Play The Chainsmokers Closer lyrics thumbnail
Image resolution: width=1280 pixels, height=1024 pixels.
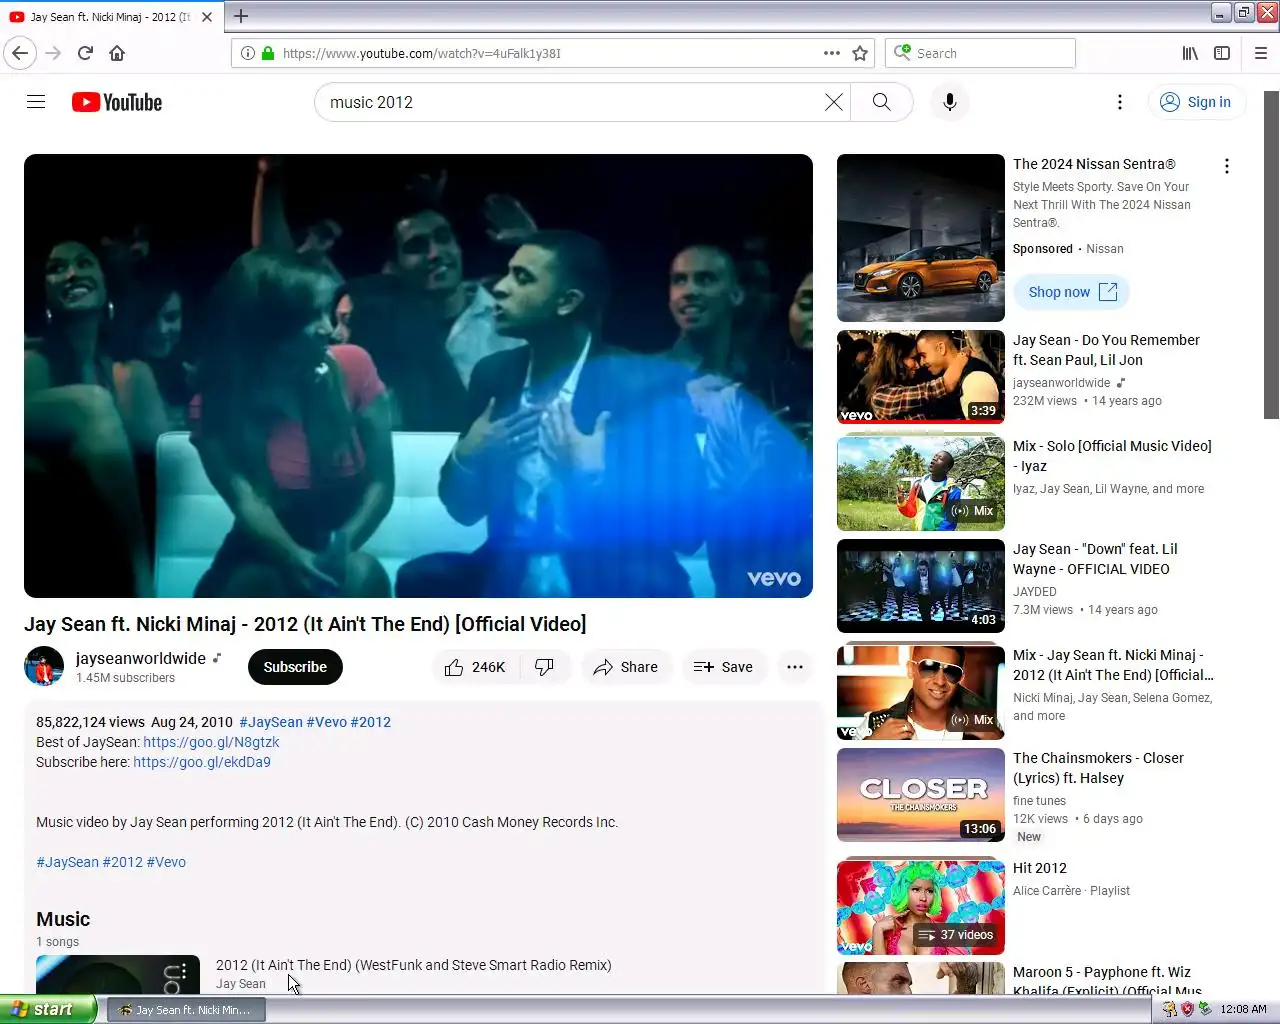[921, 795]
